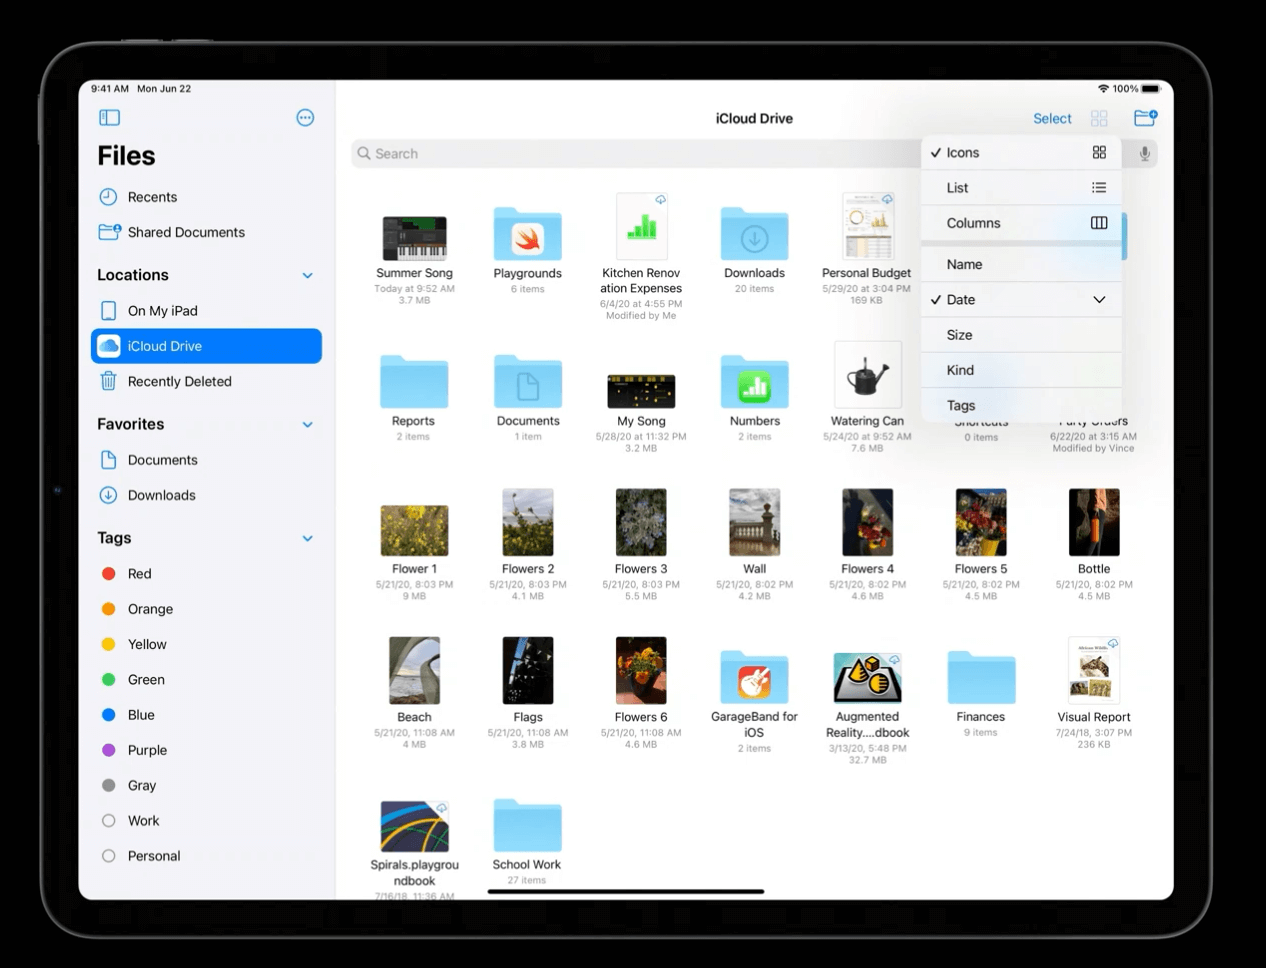Select On My iPad location
This screenshot has width=1266, height=968.
[x=206, y=311]
